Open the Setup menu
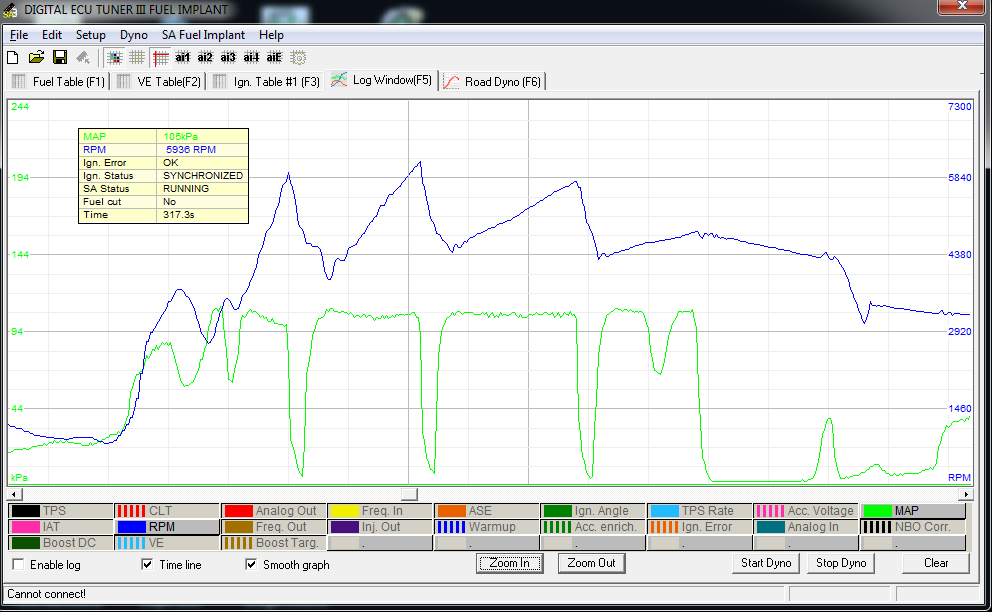The image size is (992, 612). pos(90,35)
